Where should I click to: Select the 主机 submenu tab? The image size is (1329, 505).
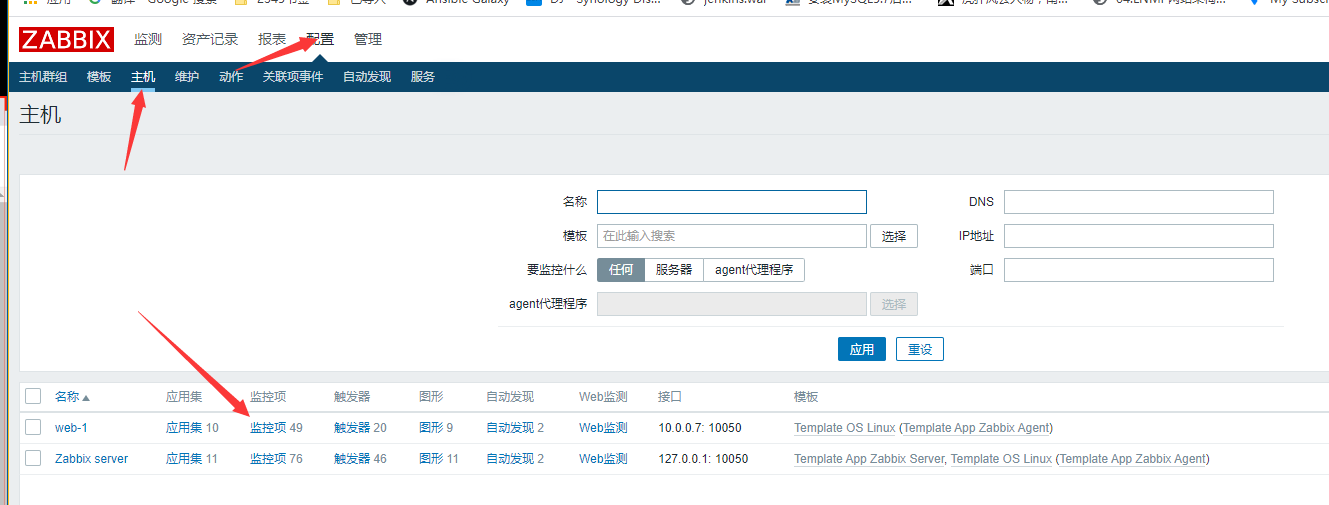point(143,77)
